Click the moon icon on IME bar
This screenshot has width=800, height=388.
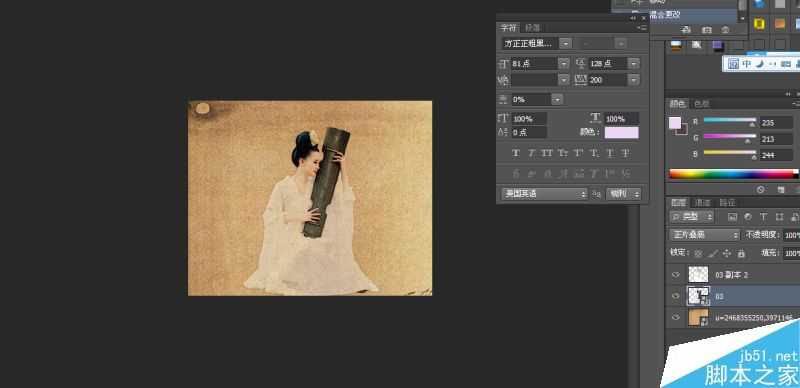759,64
